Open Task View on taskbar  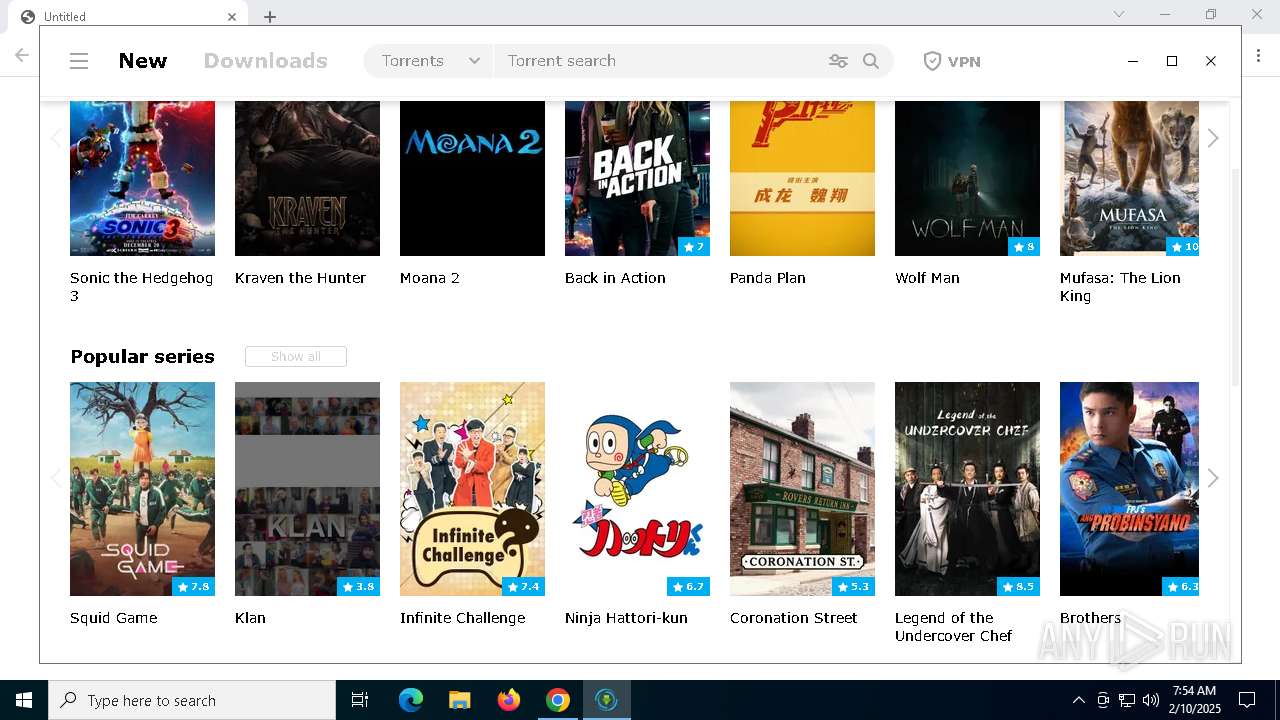click(x=360, y=700)
